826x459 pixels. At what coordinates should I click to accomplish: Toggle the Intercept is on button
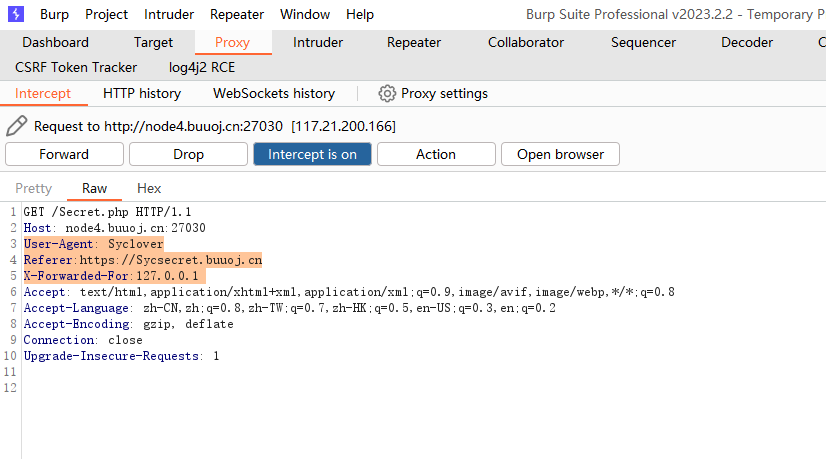[312, 154]
